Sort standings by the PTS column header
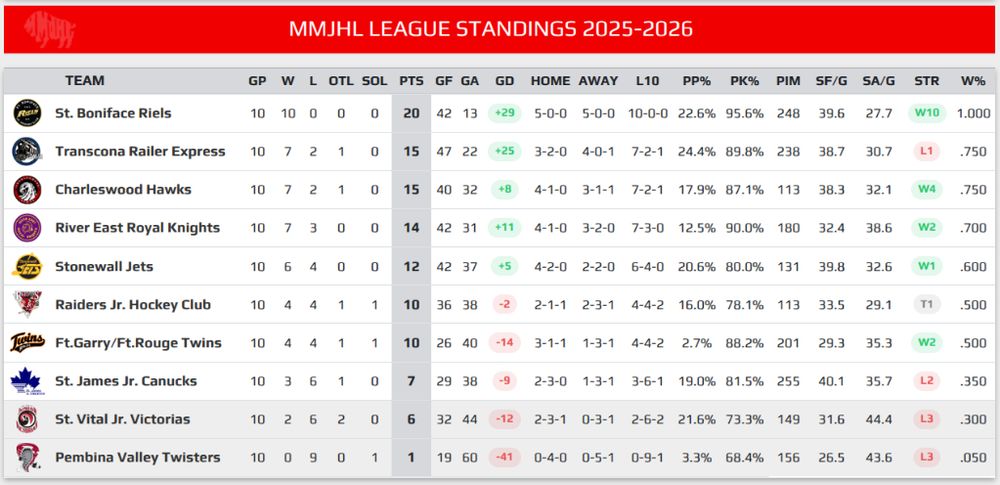 (x=411, y=81)
